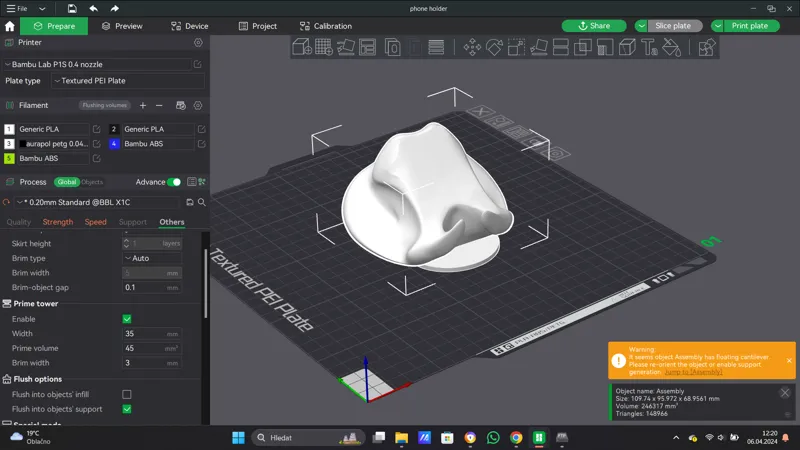The width and height of the screenshot is (800, 450).
Task: Open the Plate type dropdown
Action: coord(128,81)
